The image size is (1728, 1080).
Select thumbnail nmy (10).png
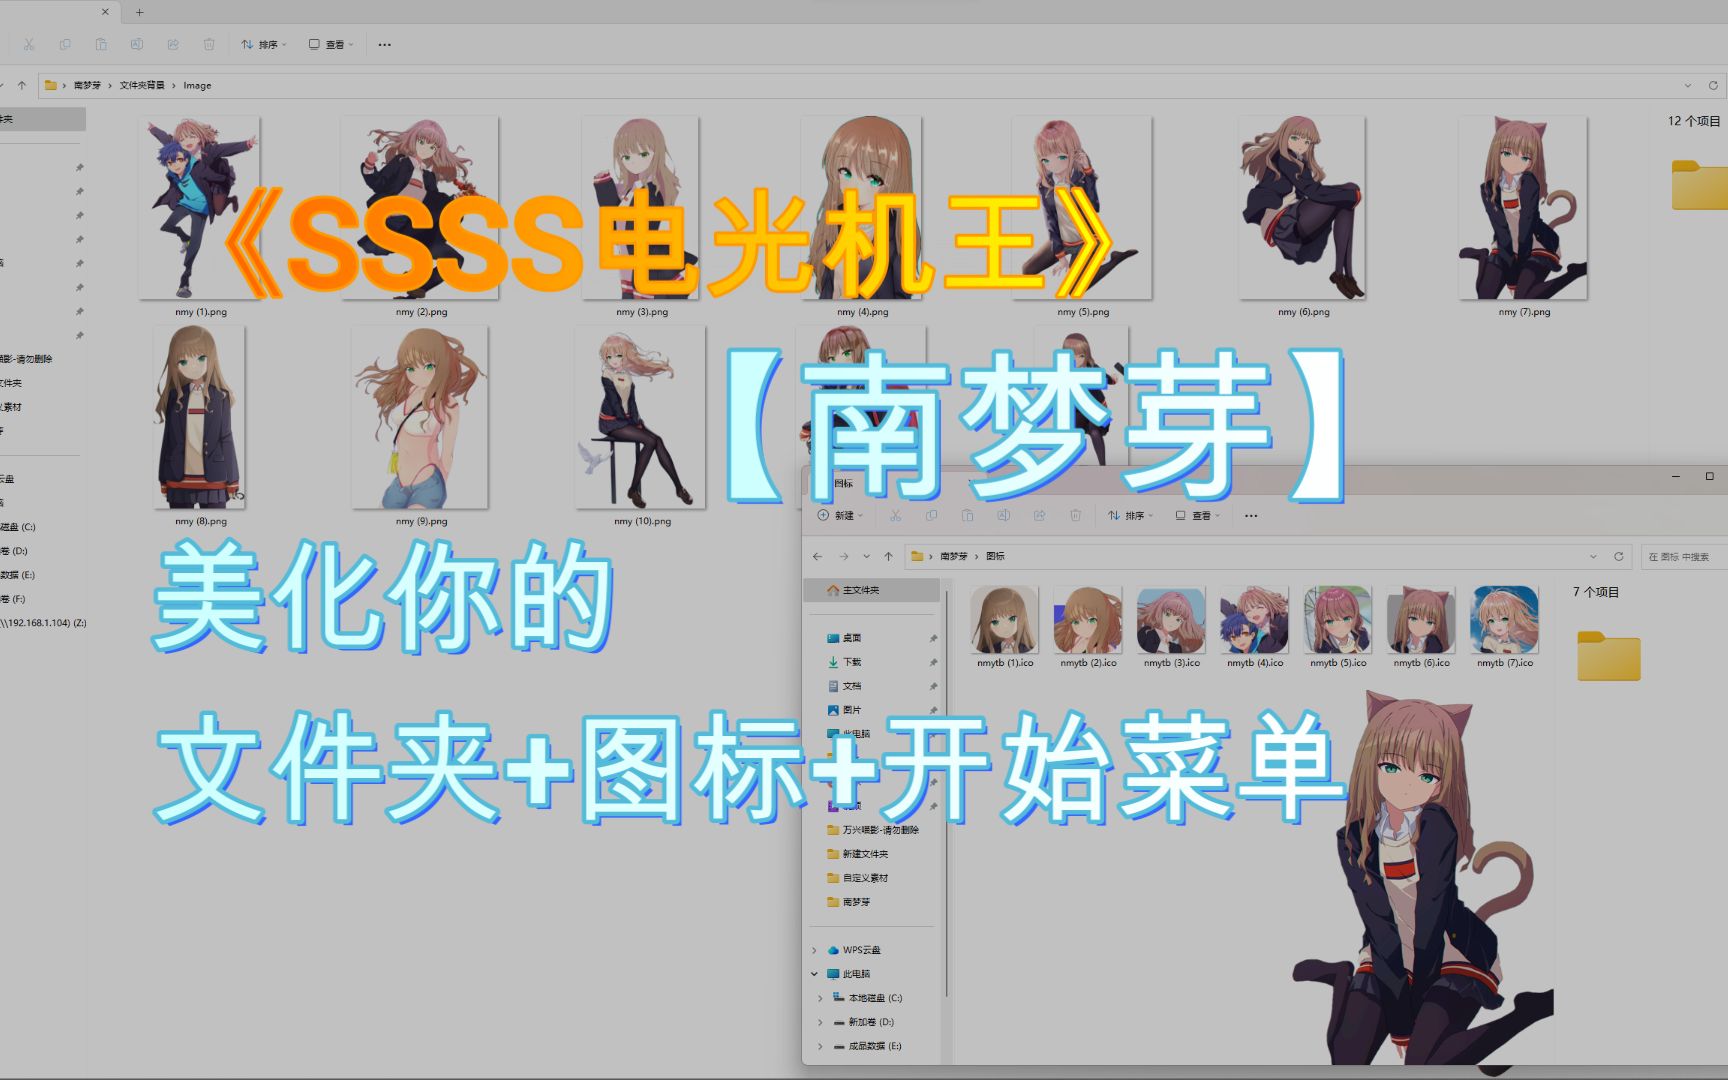click(640, 417)
